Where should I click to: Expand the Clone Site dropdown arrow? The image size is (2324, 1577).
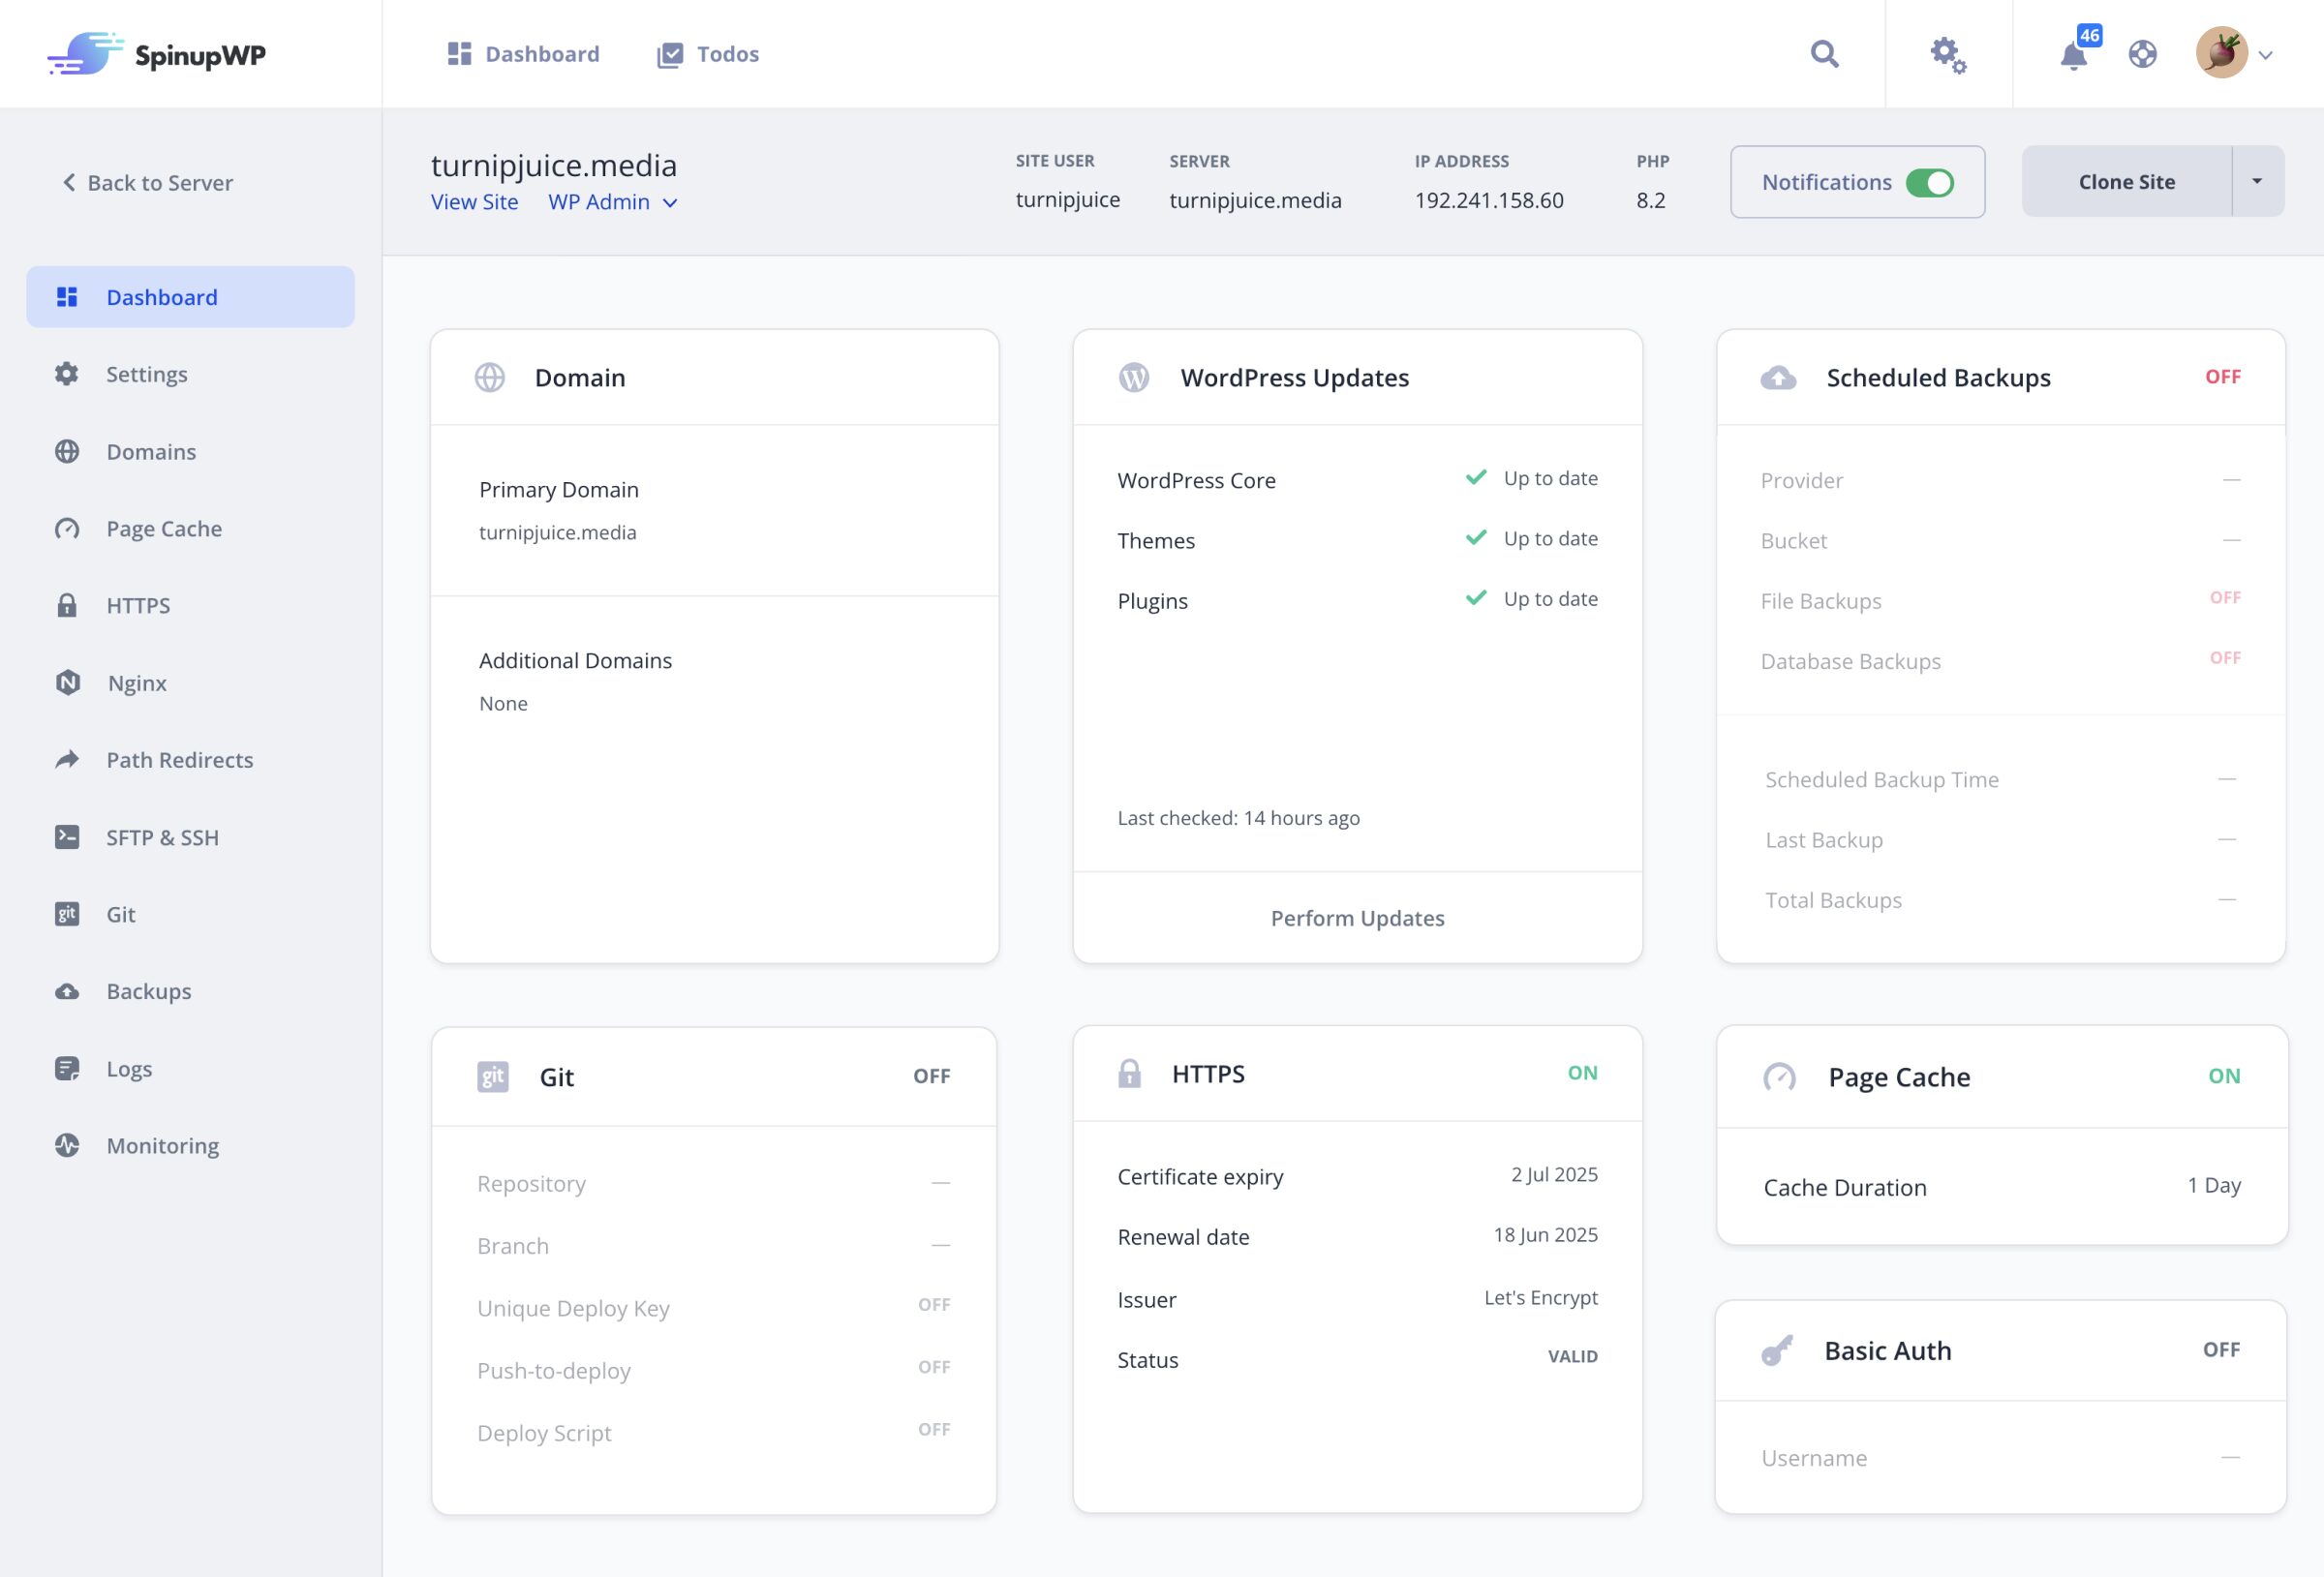coord(2255,181)
